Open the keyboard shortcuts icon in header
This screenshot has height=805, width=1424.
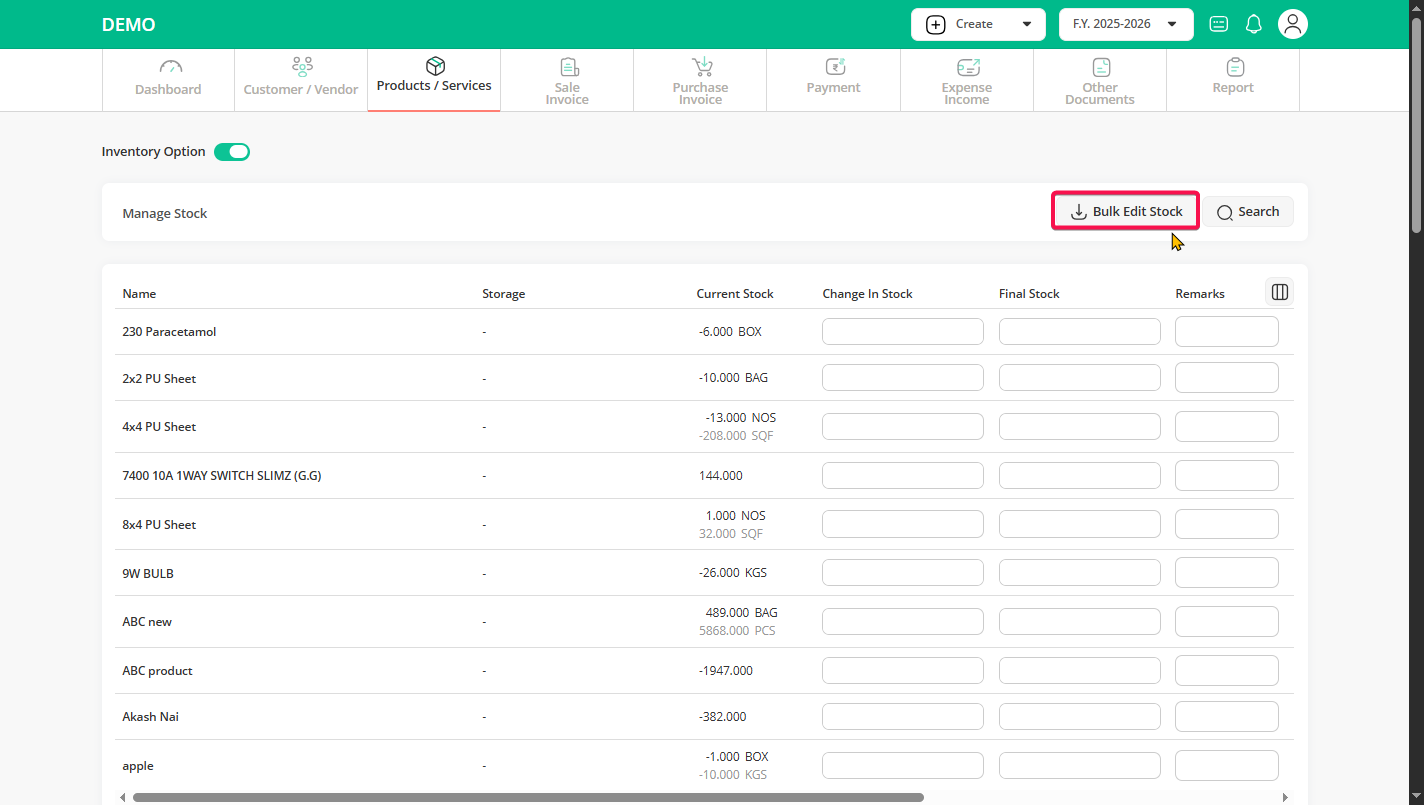(1218, 24)
